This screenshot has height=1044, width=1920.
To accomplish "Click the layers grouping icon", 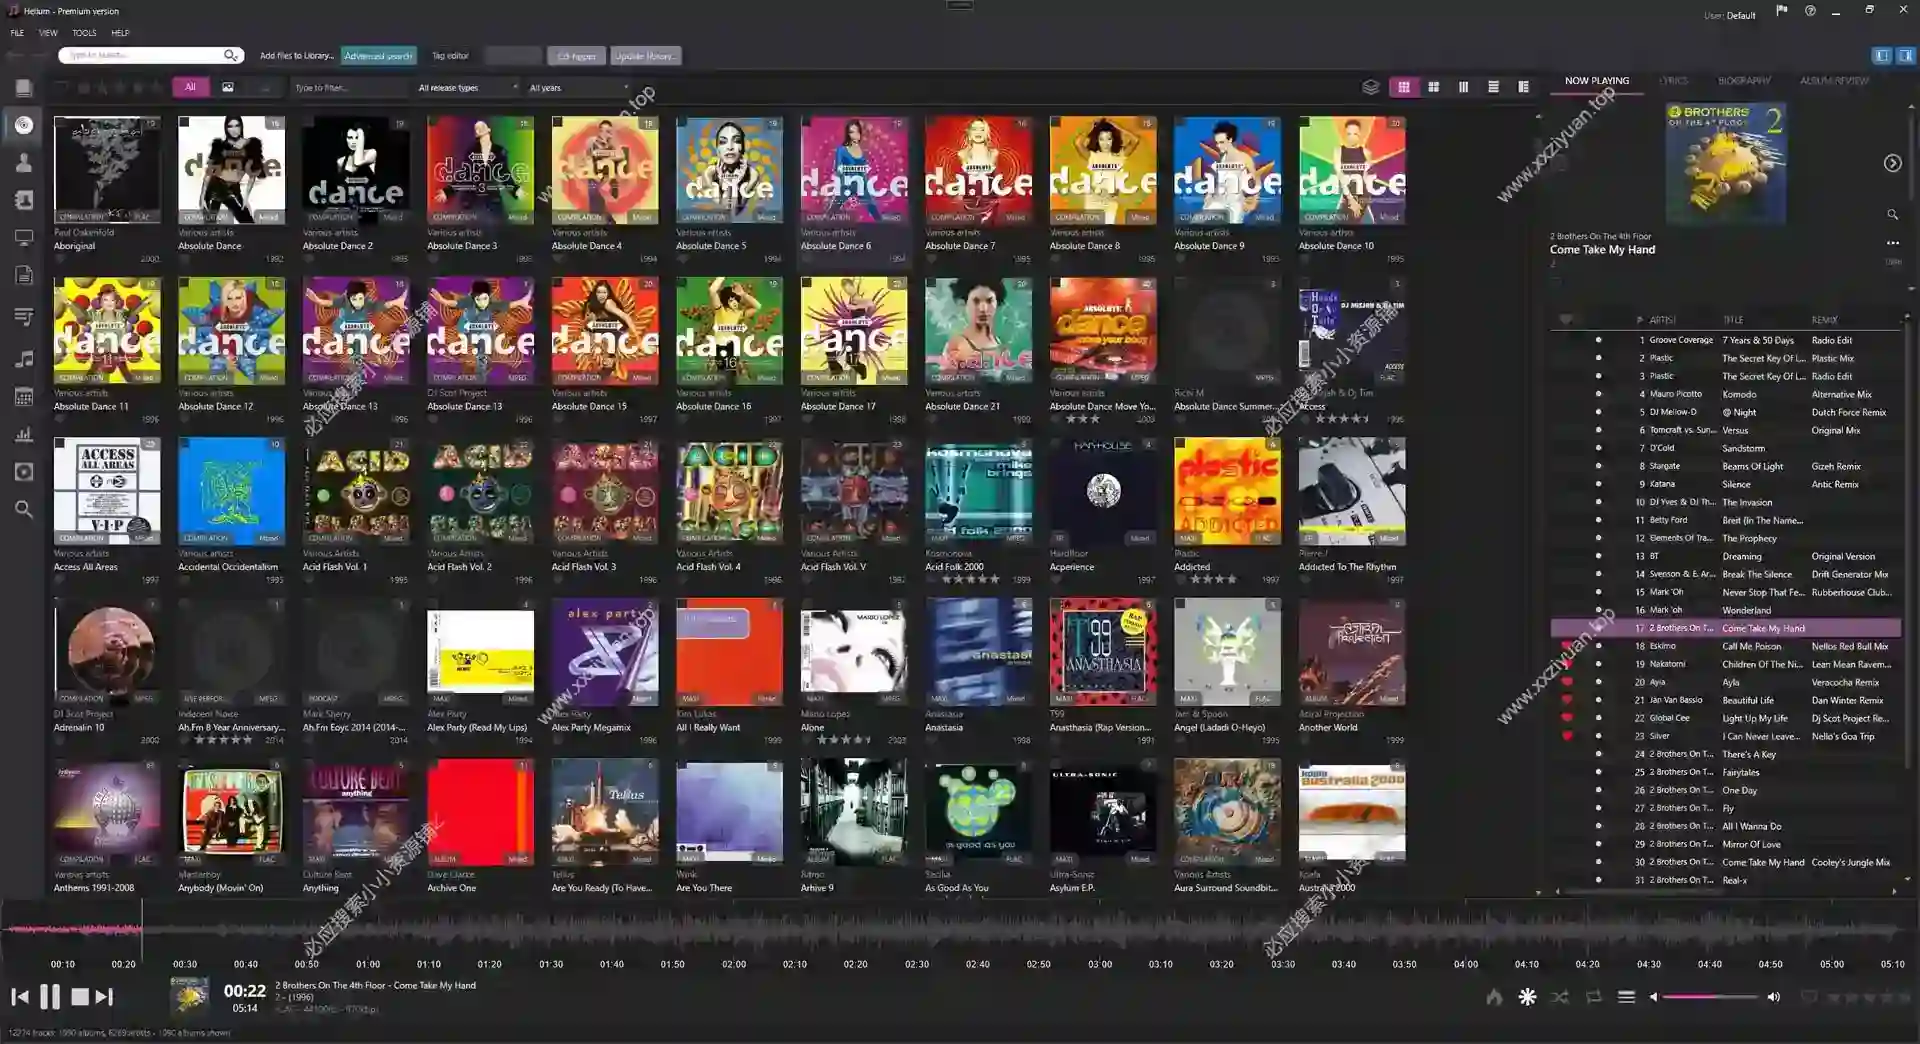I will (1371, 87).
